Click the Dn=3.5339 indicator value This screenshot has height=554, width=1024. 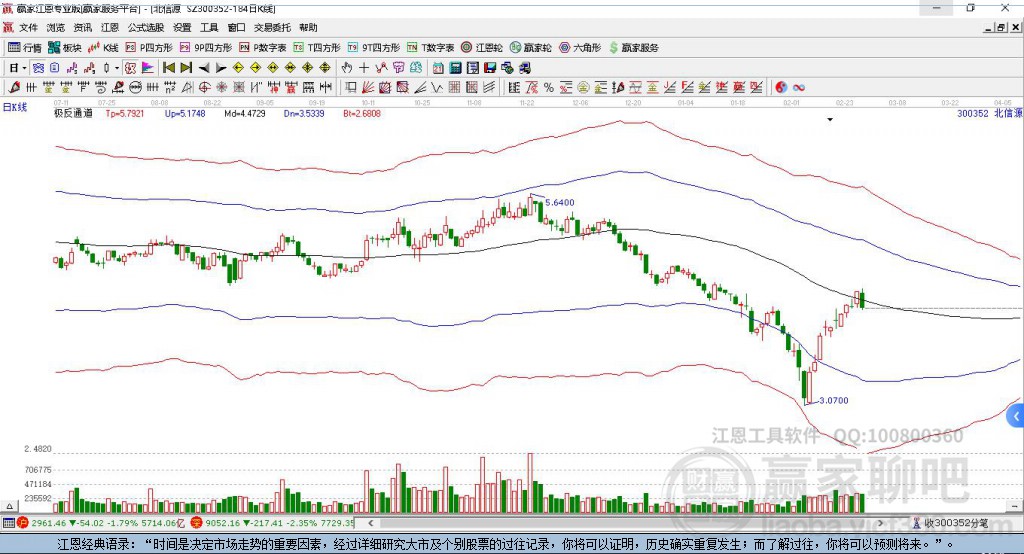coord(304,113)
